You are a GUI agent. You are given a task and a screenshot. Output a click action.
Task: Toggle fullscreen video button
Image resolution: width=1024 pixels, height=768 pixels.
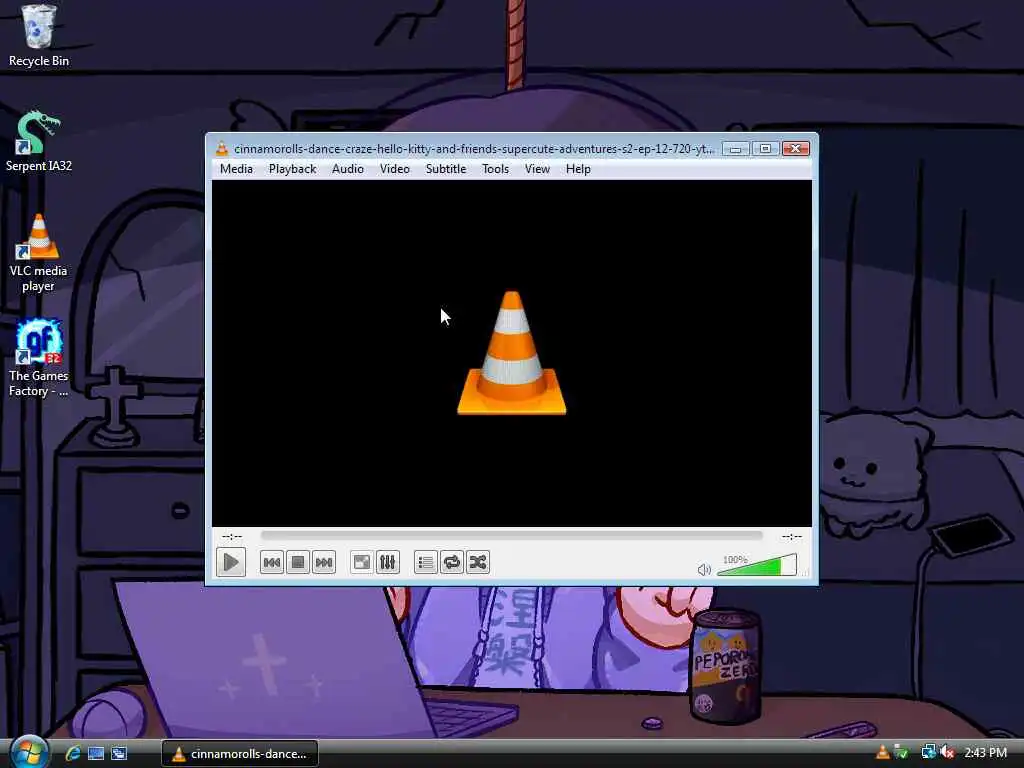(361, 562)
